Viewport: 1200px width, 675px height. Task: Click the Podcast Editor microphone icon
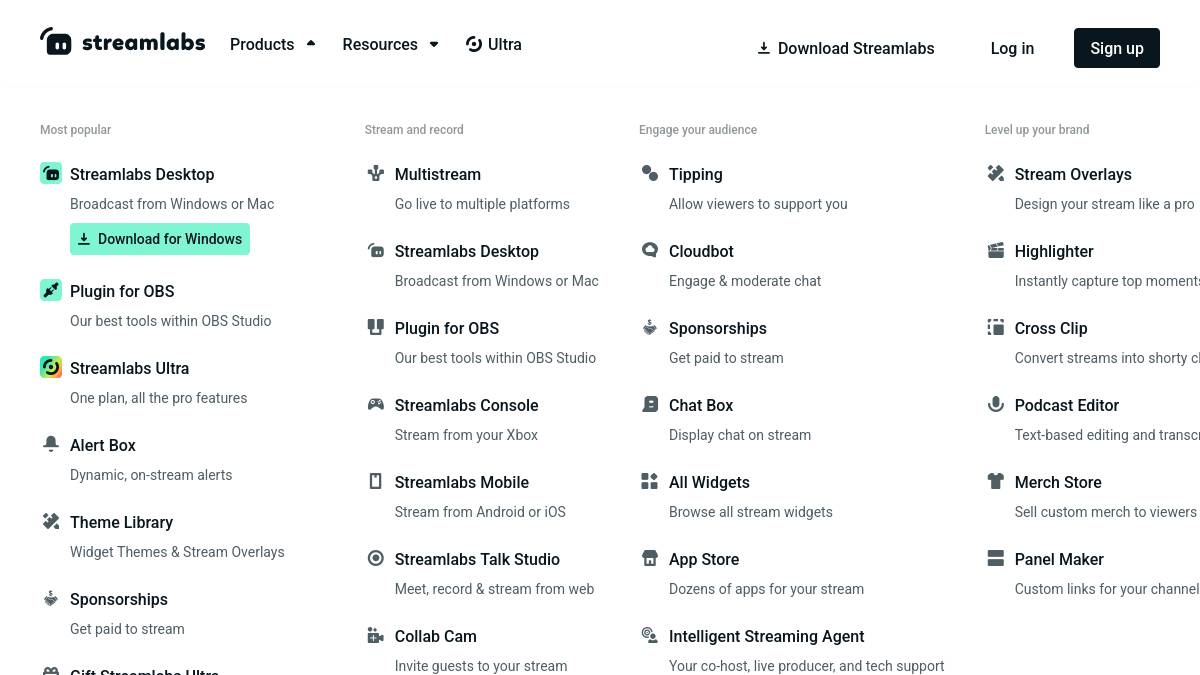point(996,404)
